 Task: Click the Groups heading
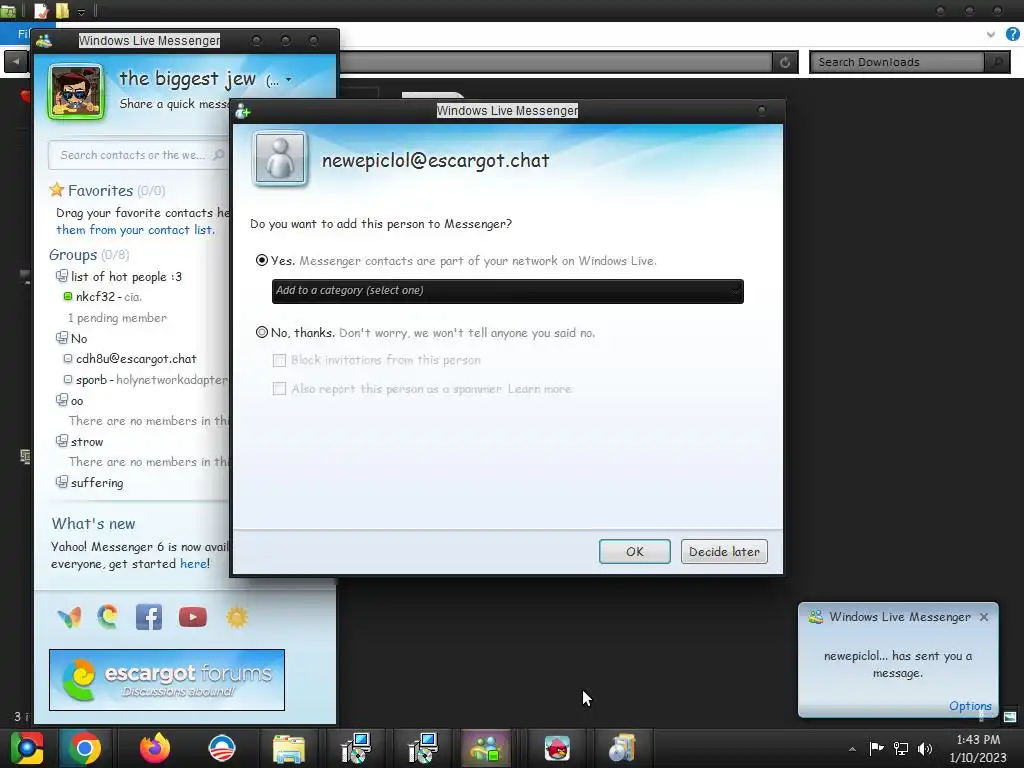tap(72, 255)
